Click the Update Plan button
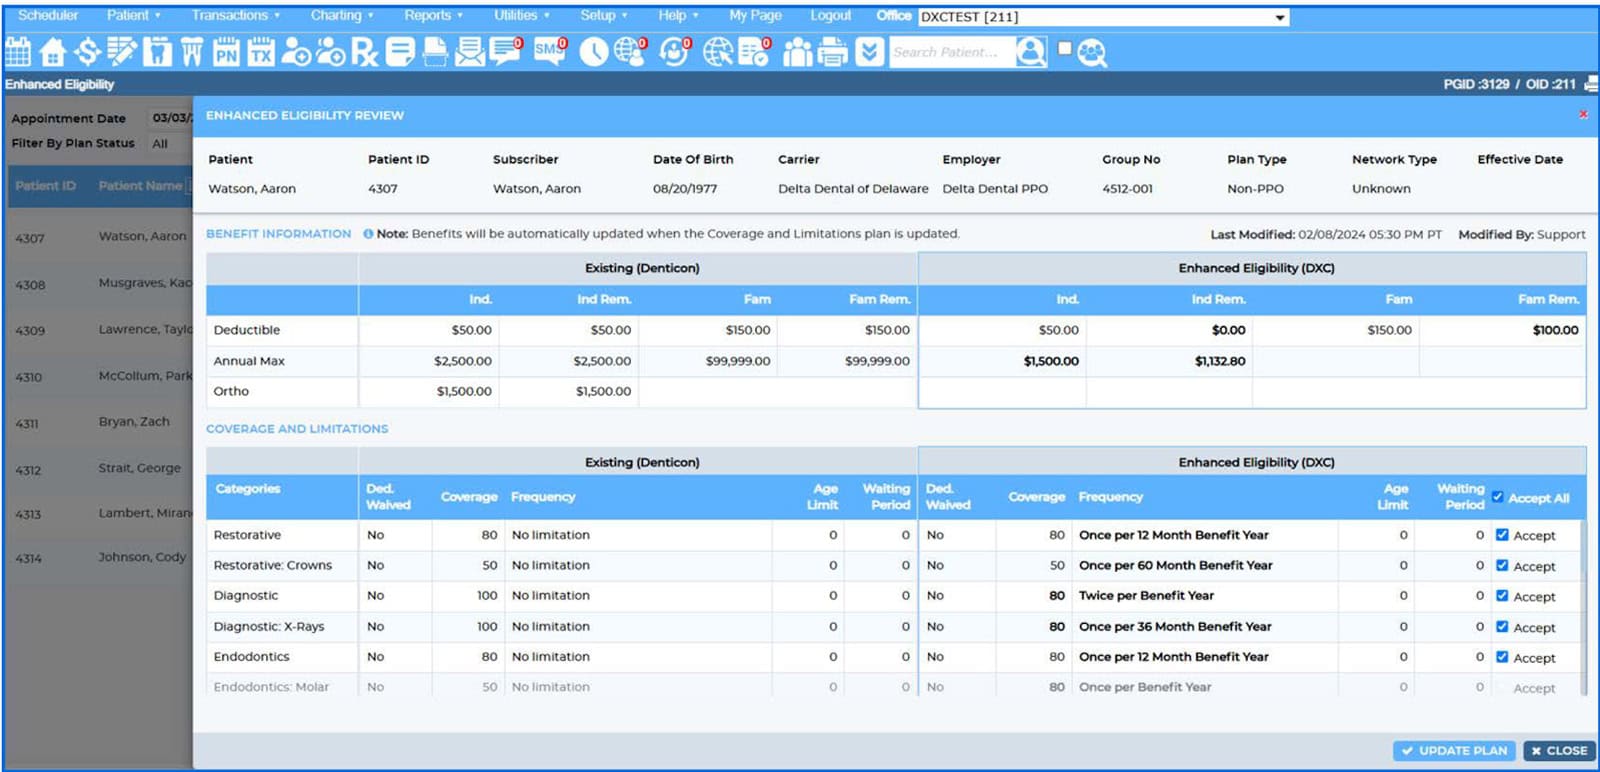This screenshot has width=1600, height=772. [x=1454, y=750]
